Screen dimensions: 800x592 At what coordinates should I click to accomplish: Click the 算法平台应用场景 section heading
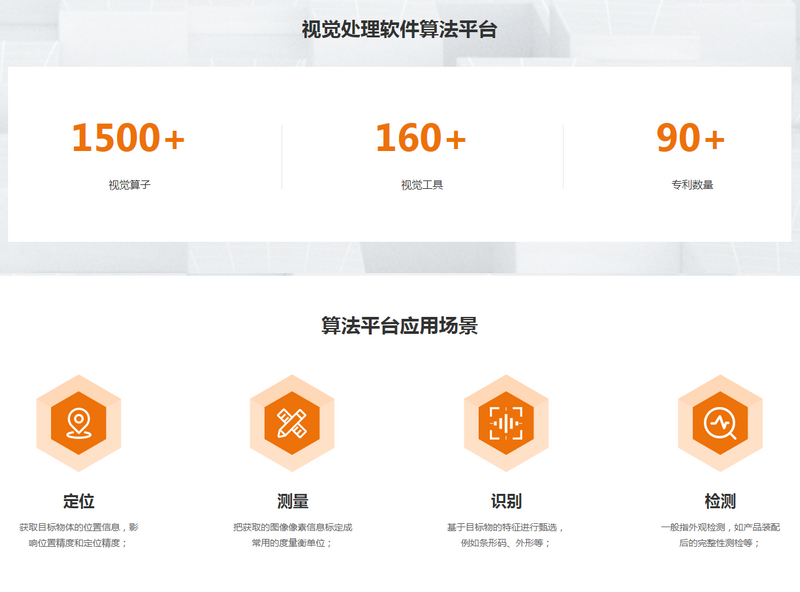click(399, 326)
